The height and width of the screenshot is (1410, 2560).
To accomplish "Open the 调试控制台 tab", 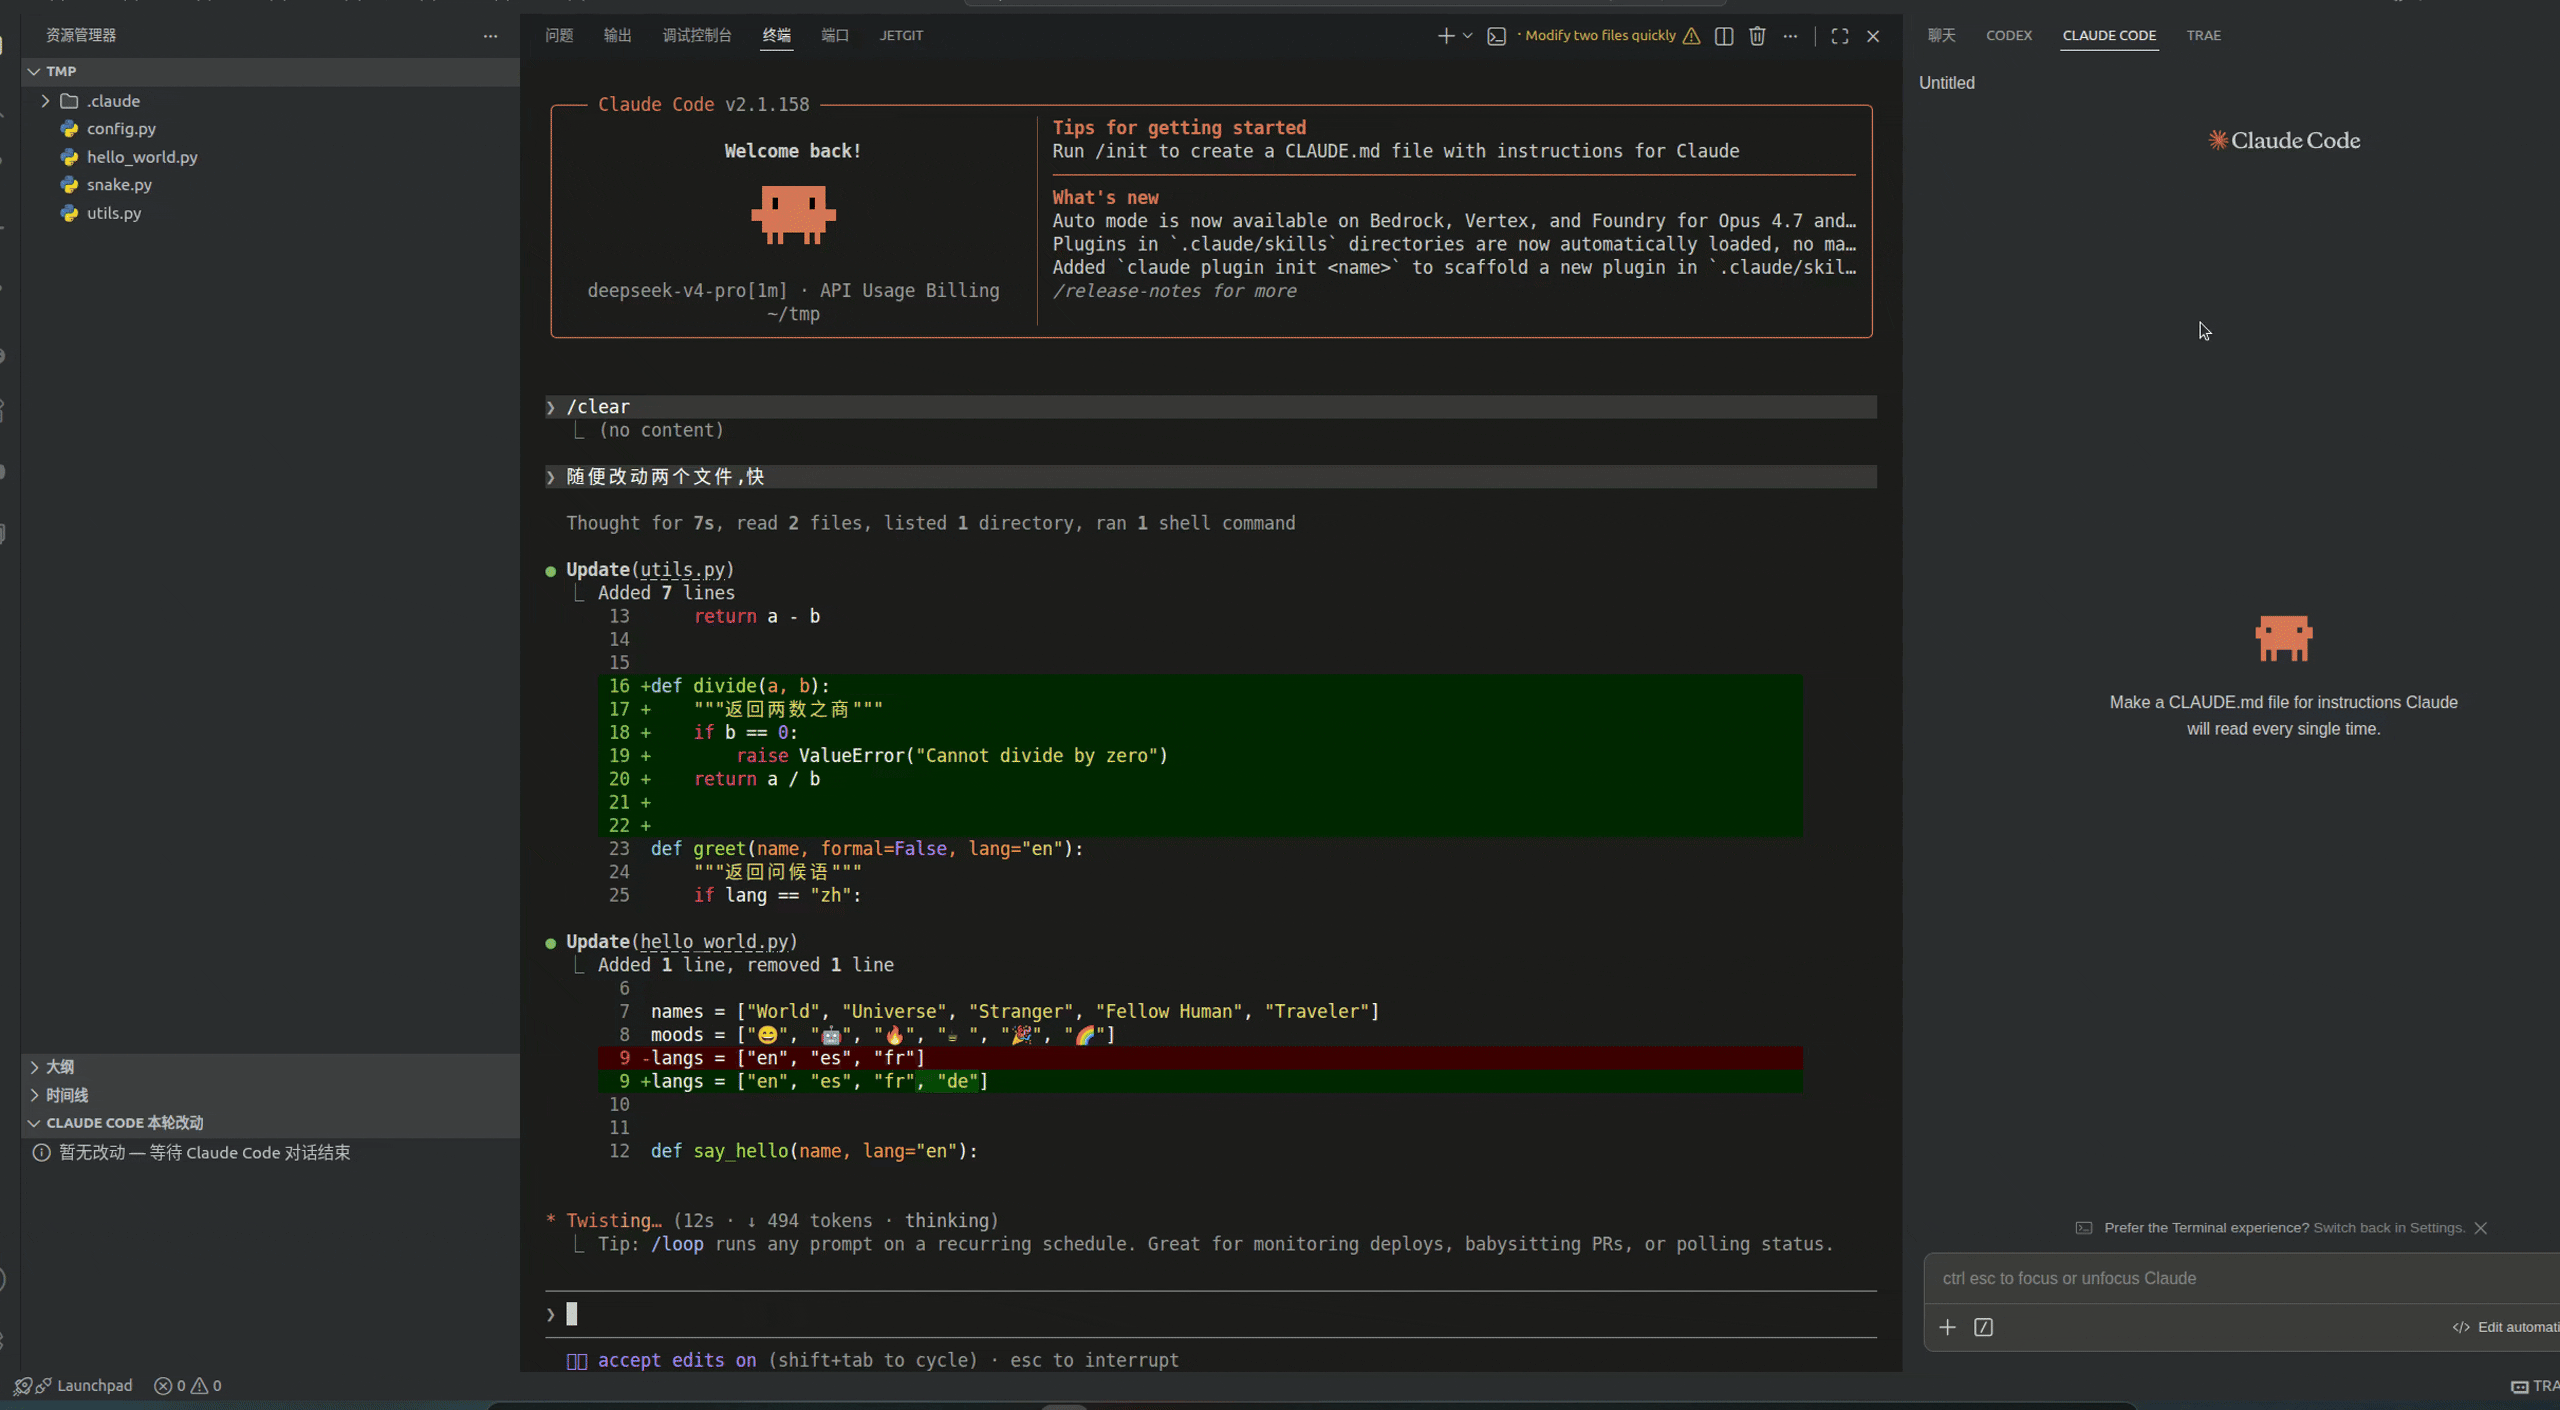I will (x=697, y=36).
